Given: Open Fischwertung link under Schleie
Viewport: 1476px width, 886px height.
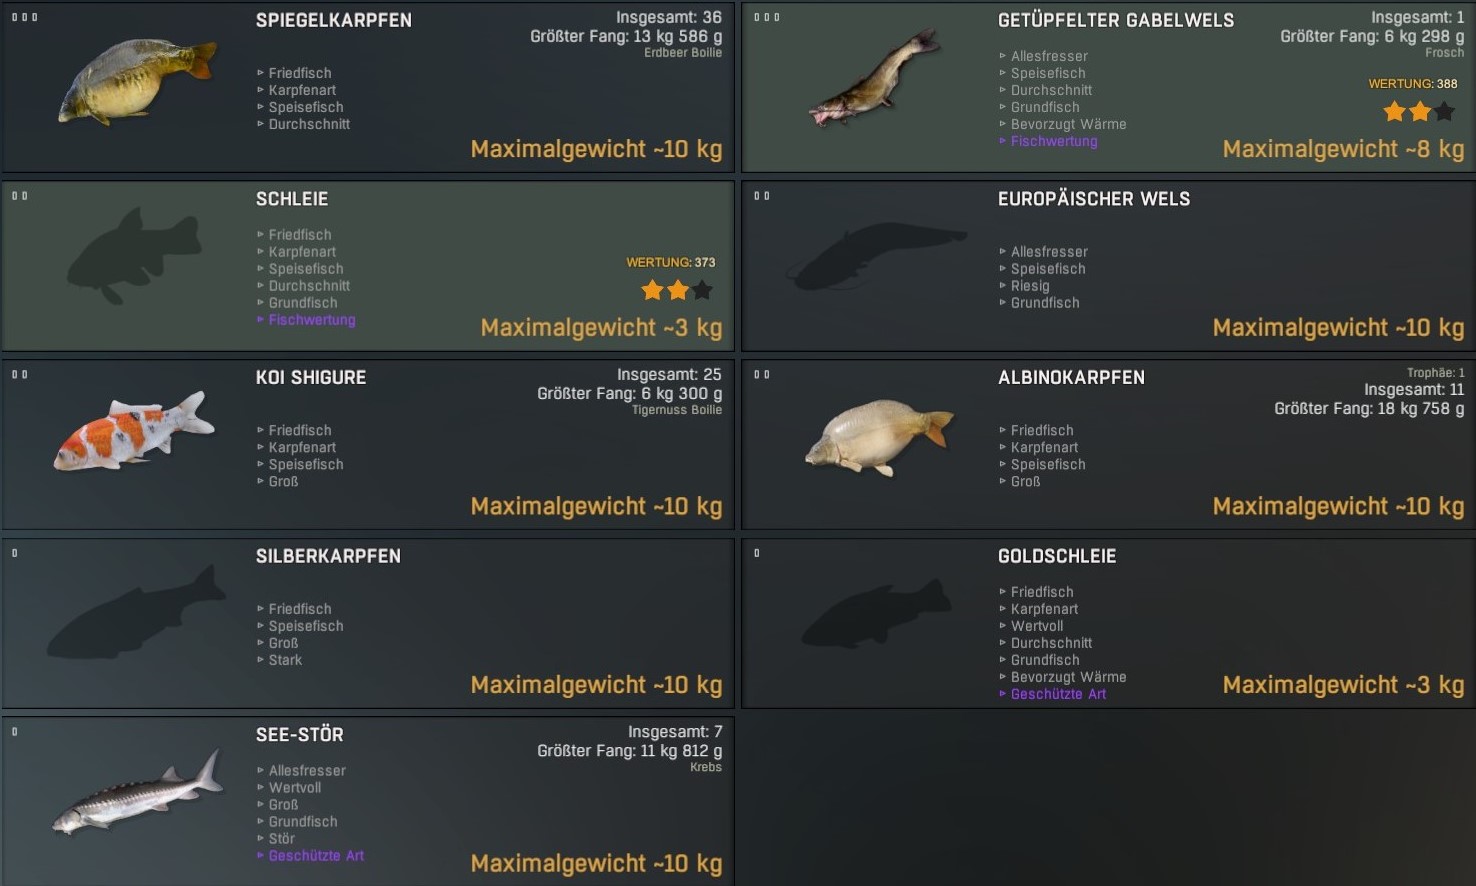Looking at the screenshot, I should click(312, 320).
